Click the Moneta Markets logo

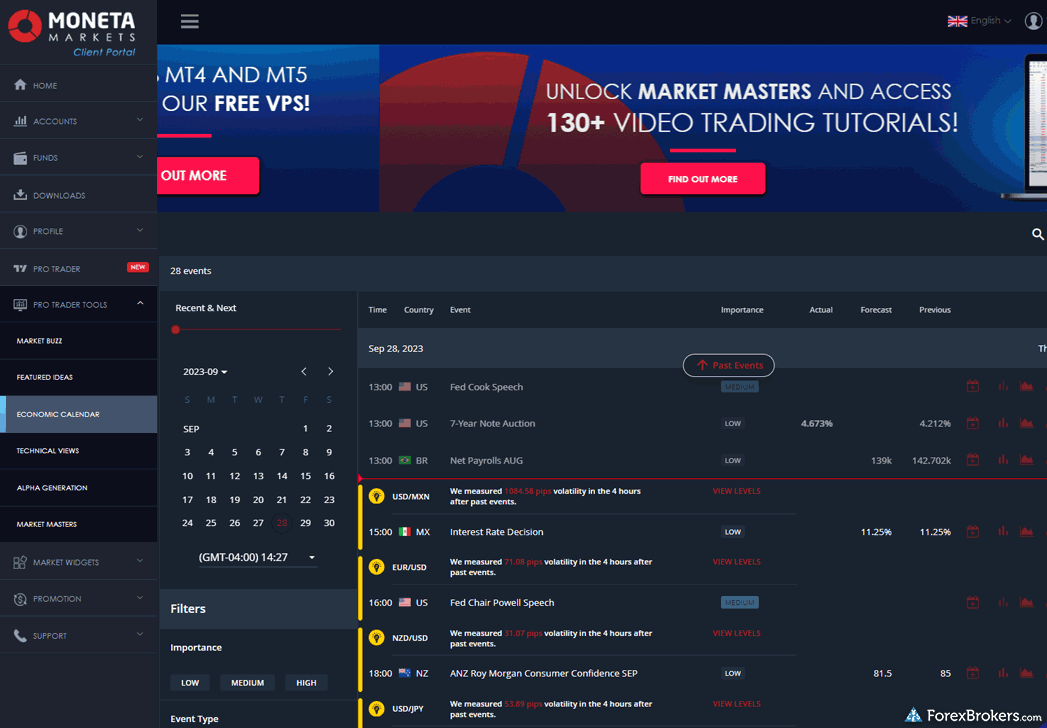(x=71, y=32)
